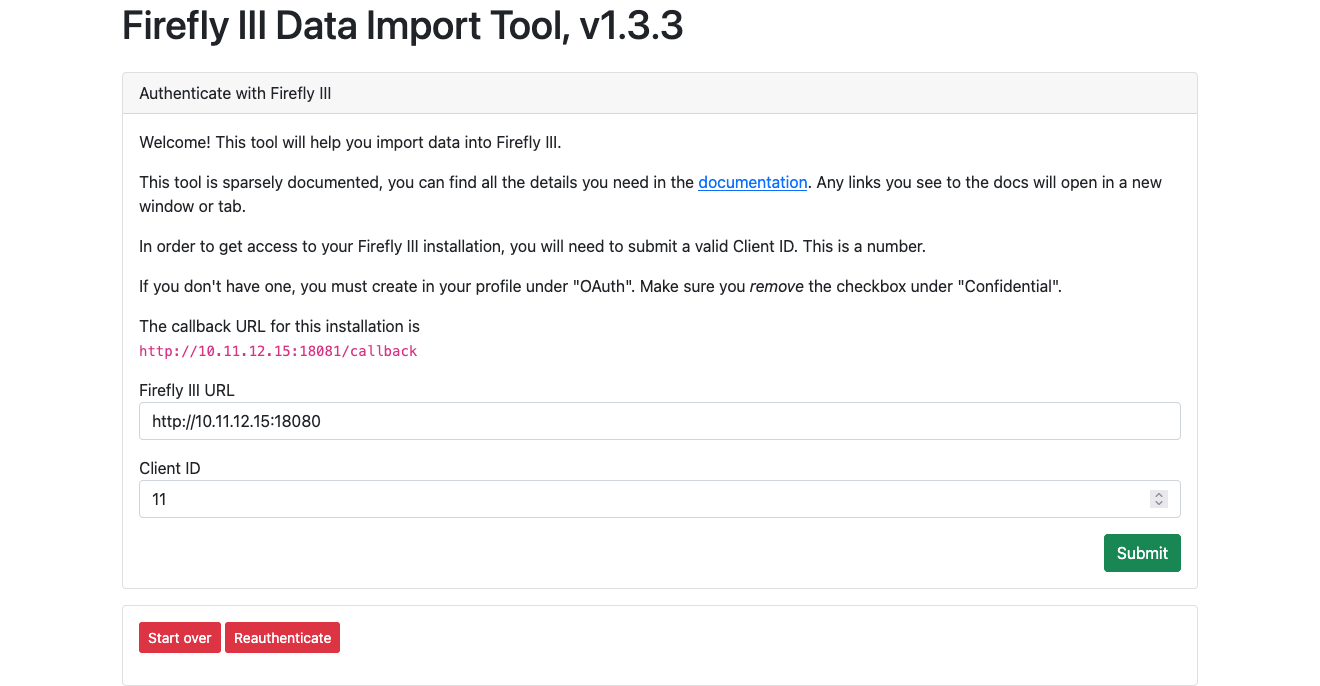Decrease Client ID with the down arrow
Image resolution: width=1320 pixels, height=686 pixels.
click(1159, 504)
